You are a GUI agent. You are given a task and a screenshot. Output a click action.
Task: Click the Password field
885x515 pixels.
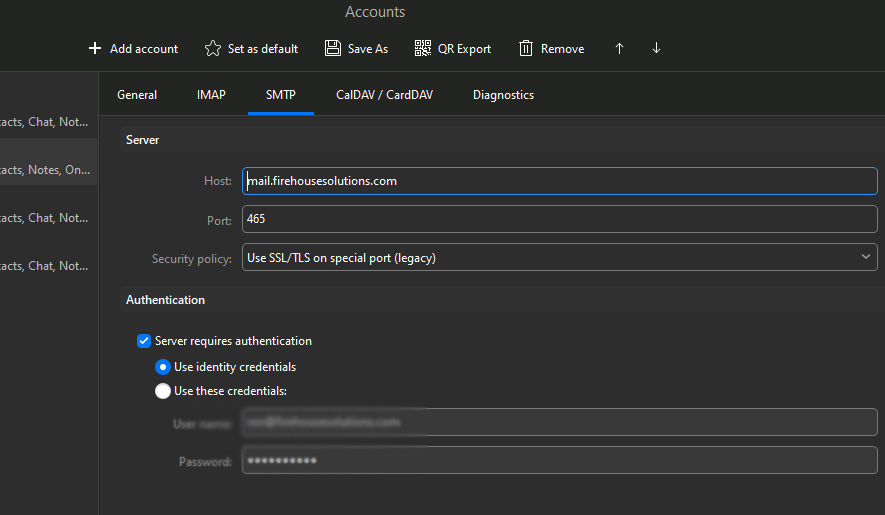click(x=560, y=461)
